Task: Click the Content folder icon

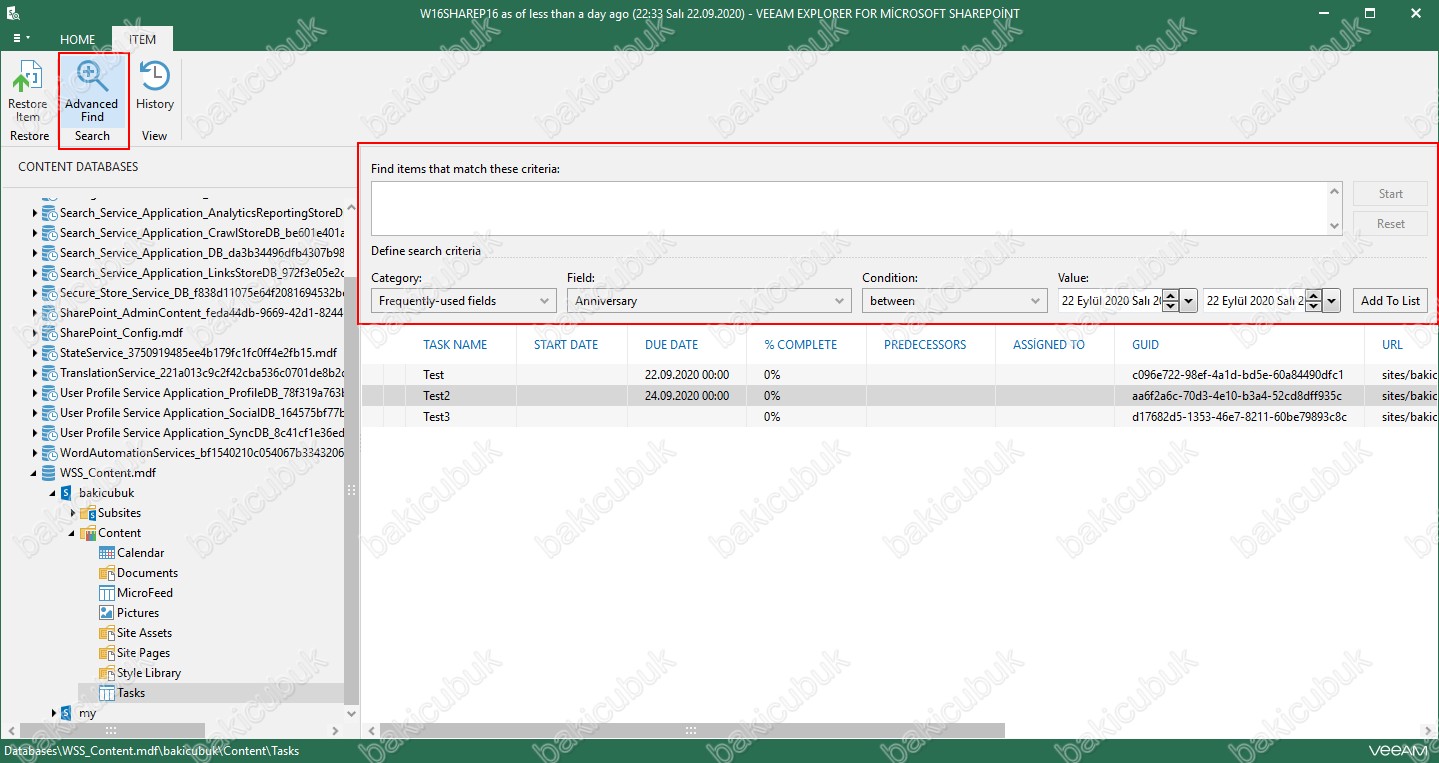Action: [87, 533]
